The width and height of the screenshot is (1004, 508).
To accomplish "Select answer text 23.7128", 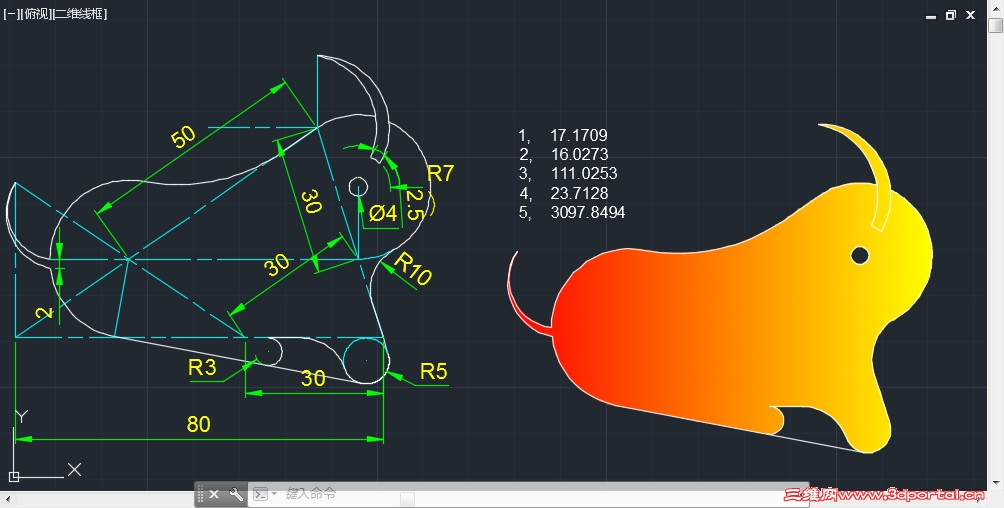I will [579, 193].
